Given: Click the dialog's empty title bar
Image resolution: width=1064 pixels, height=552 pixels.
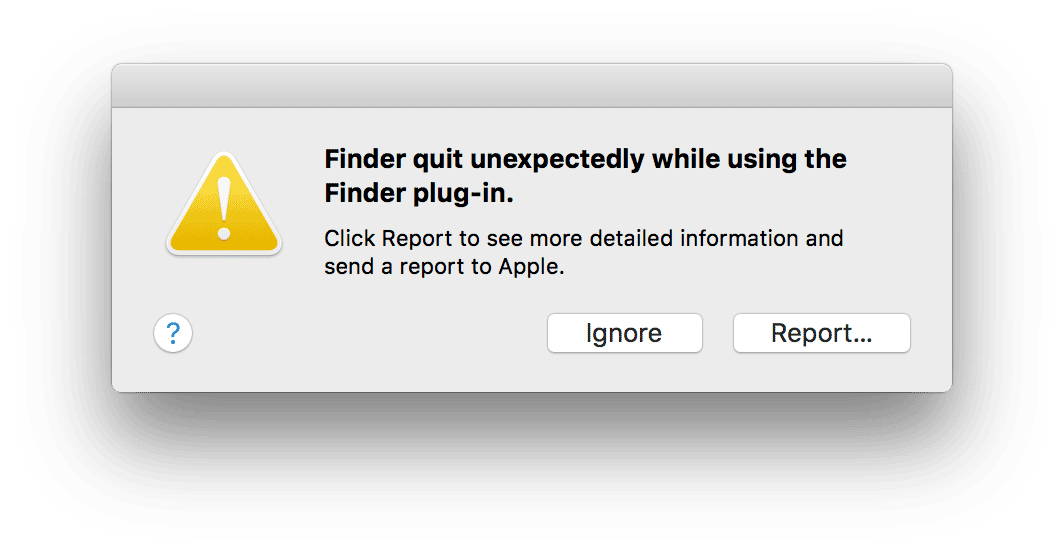Looking at the screenshot, I should click(531, 86).
